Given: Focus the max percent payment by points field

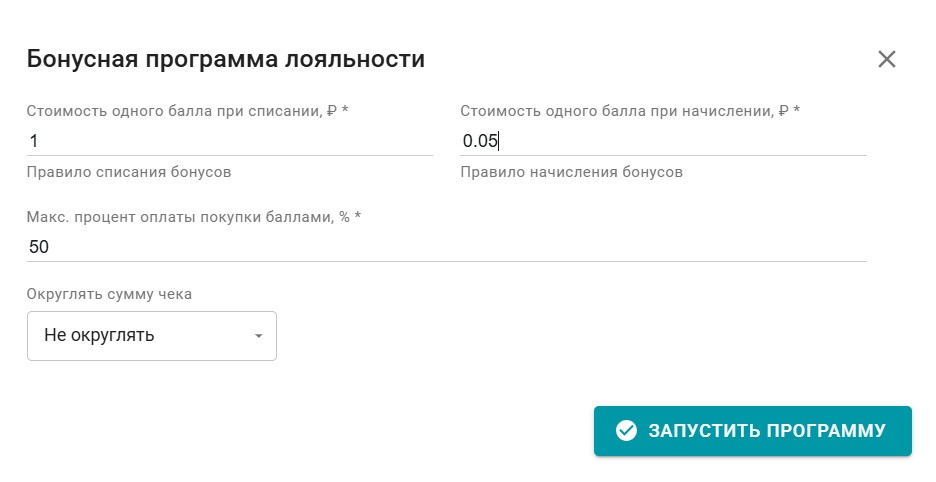Looking at the screenshot, I should 446,247.
